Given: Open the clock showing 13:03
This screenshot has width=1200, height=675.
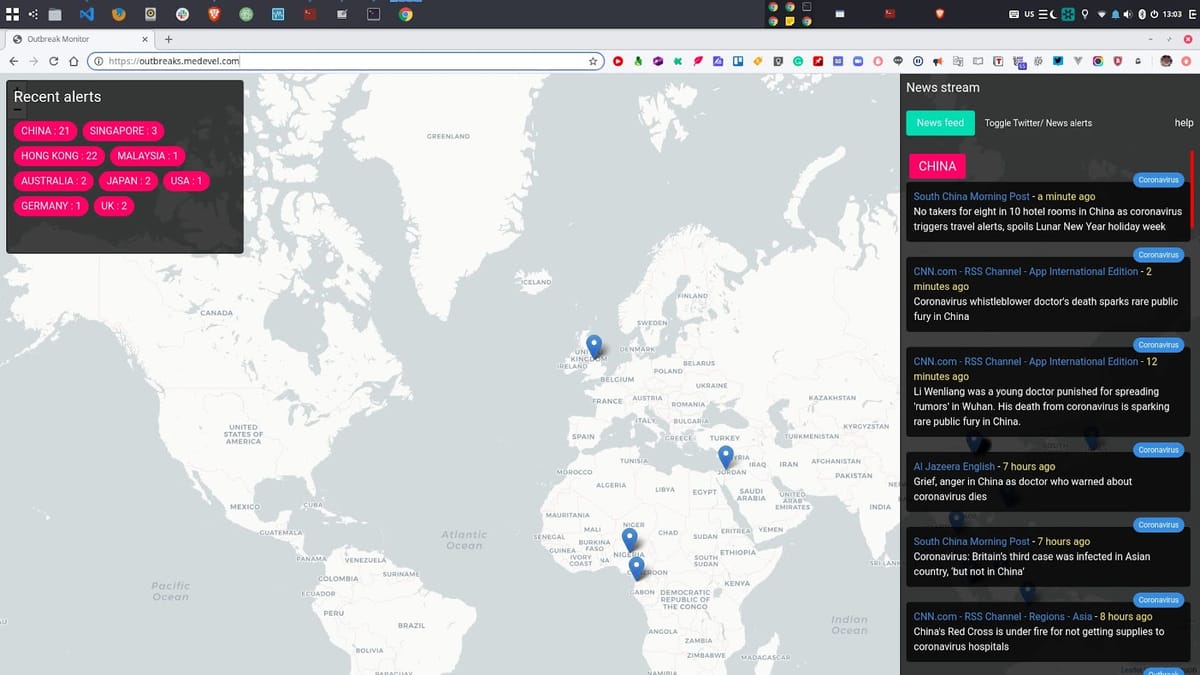Looking at the screenshot, I should [x=1172, y=14].
